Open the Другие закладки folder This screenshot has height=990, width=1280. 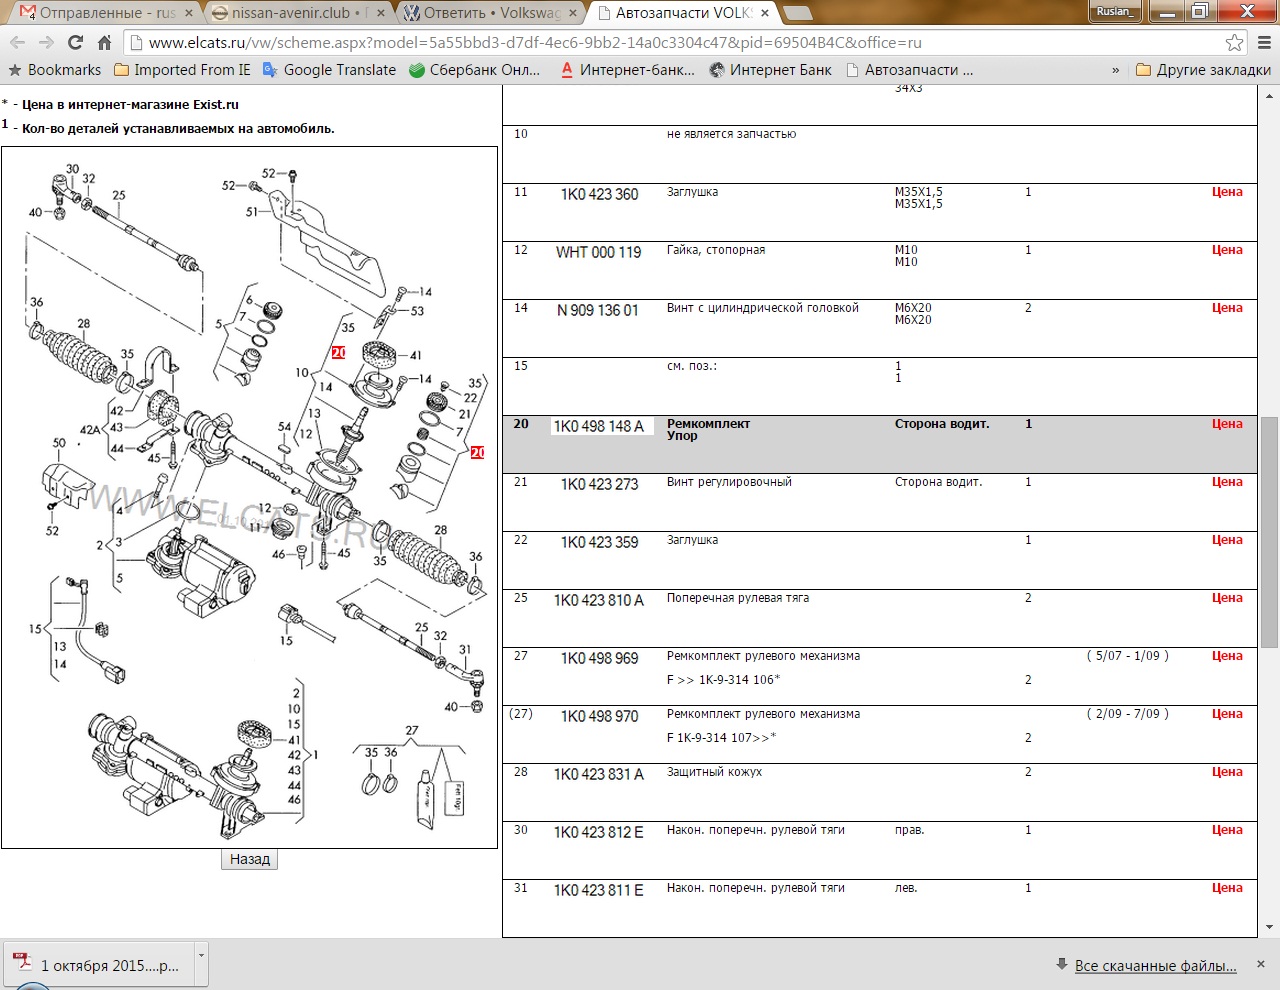click(1203, 70)
